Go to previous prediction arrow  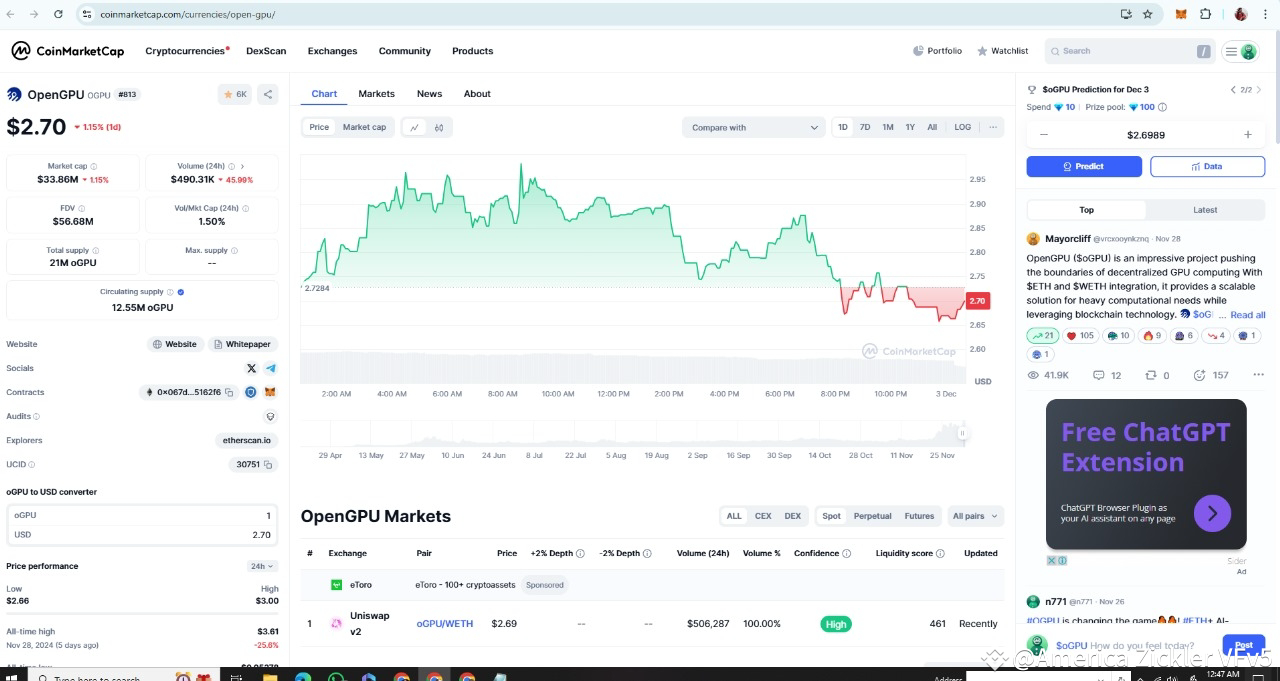[x=1233, y=89]
